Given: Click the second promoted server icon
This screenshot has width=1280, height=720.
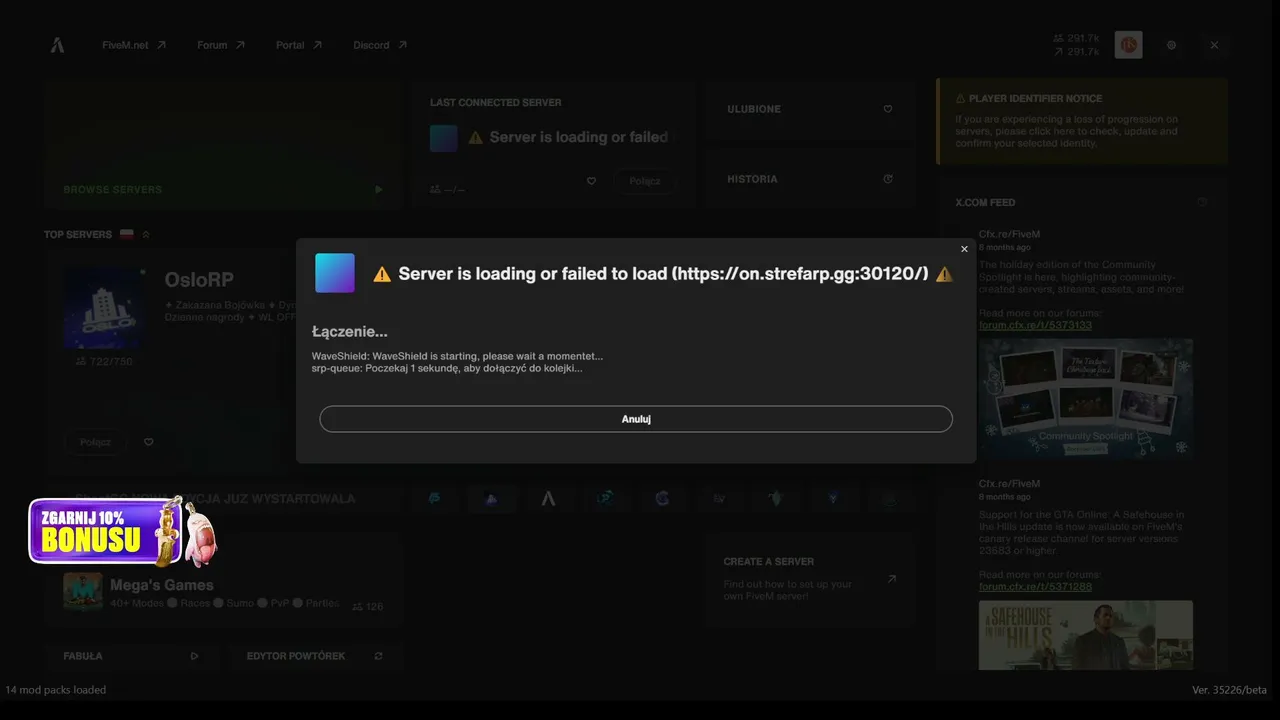Looking at the screenshot, I should click(491, 498).
